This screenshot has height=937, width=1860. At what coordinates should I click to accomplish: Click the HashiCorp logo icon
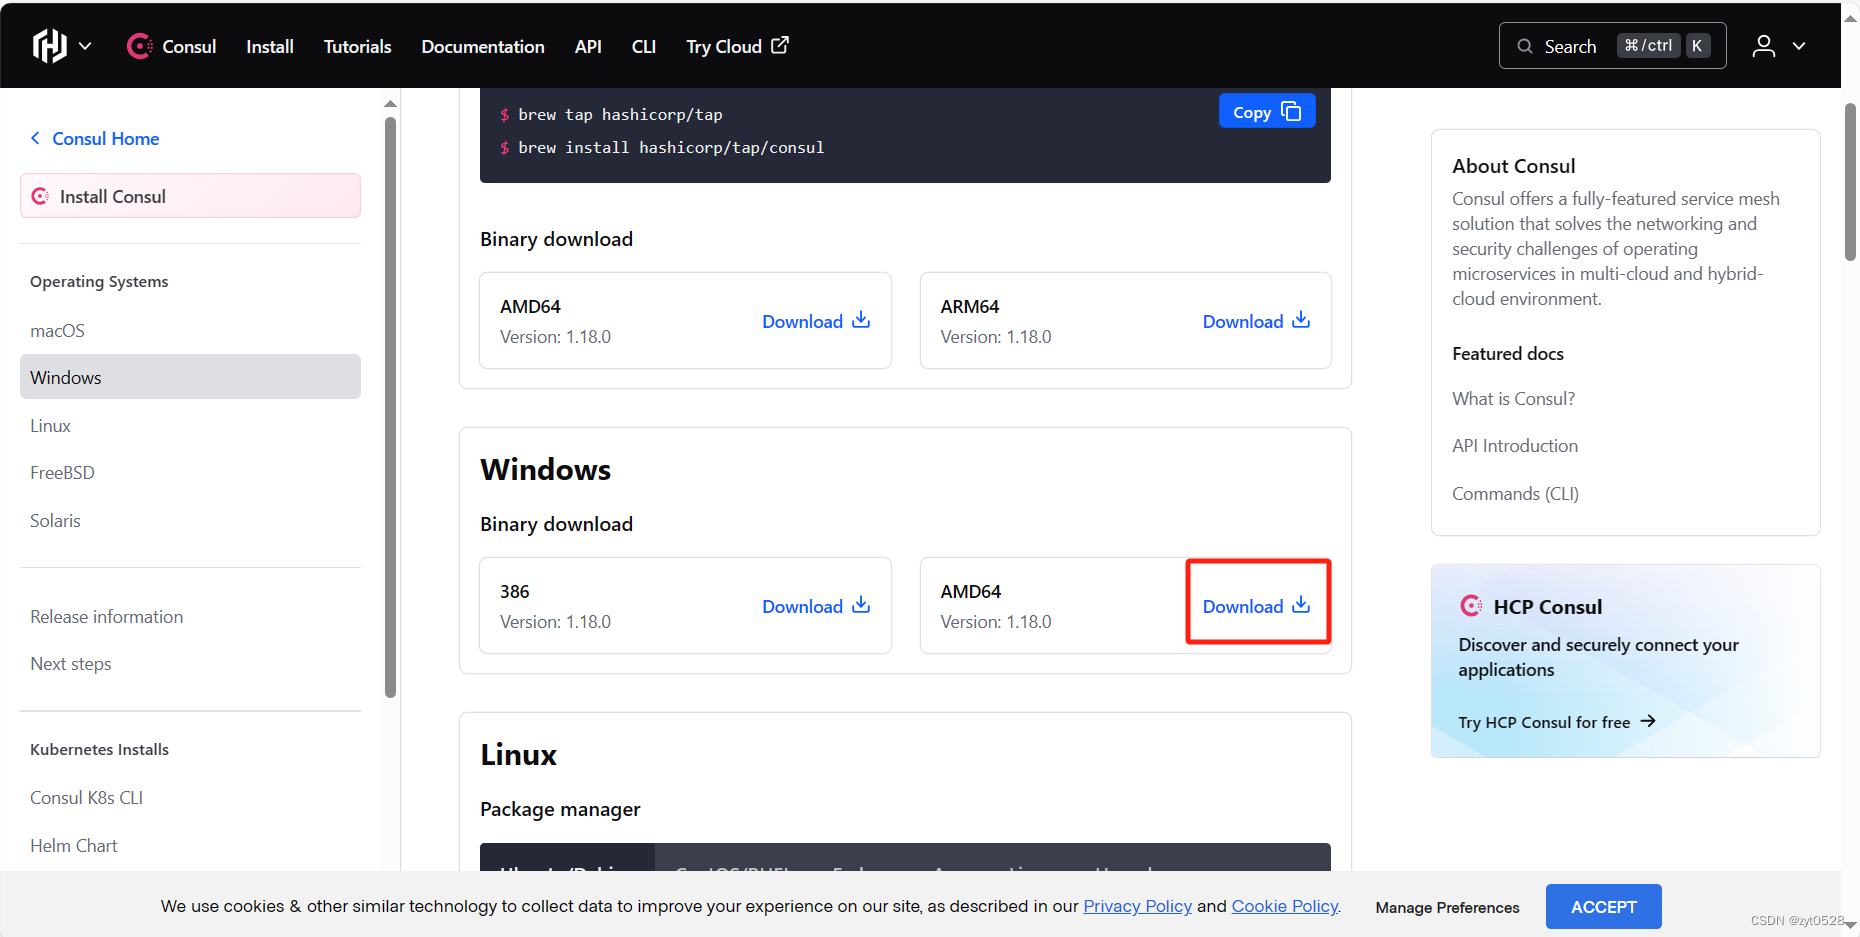[49, 46]
